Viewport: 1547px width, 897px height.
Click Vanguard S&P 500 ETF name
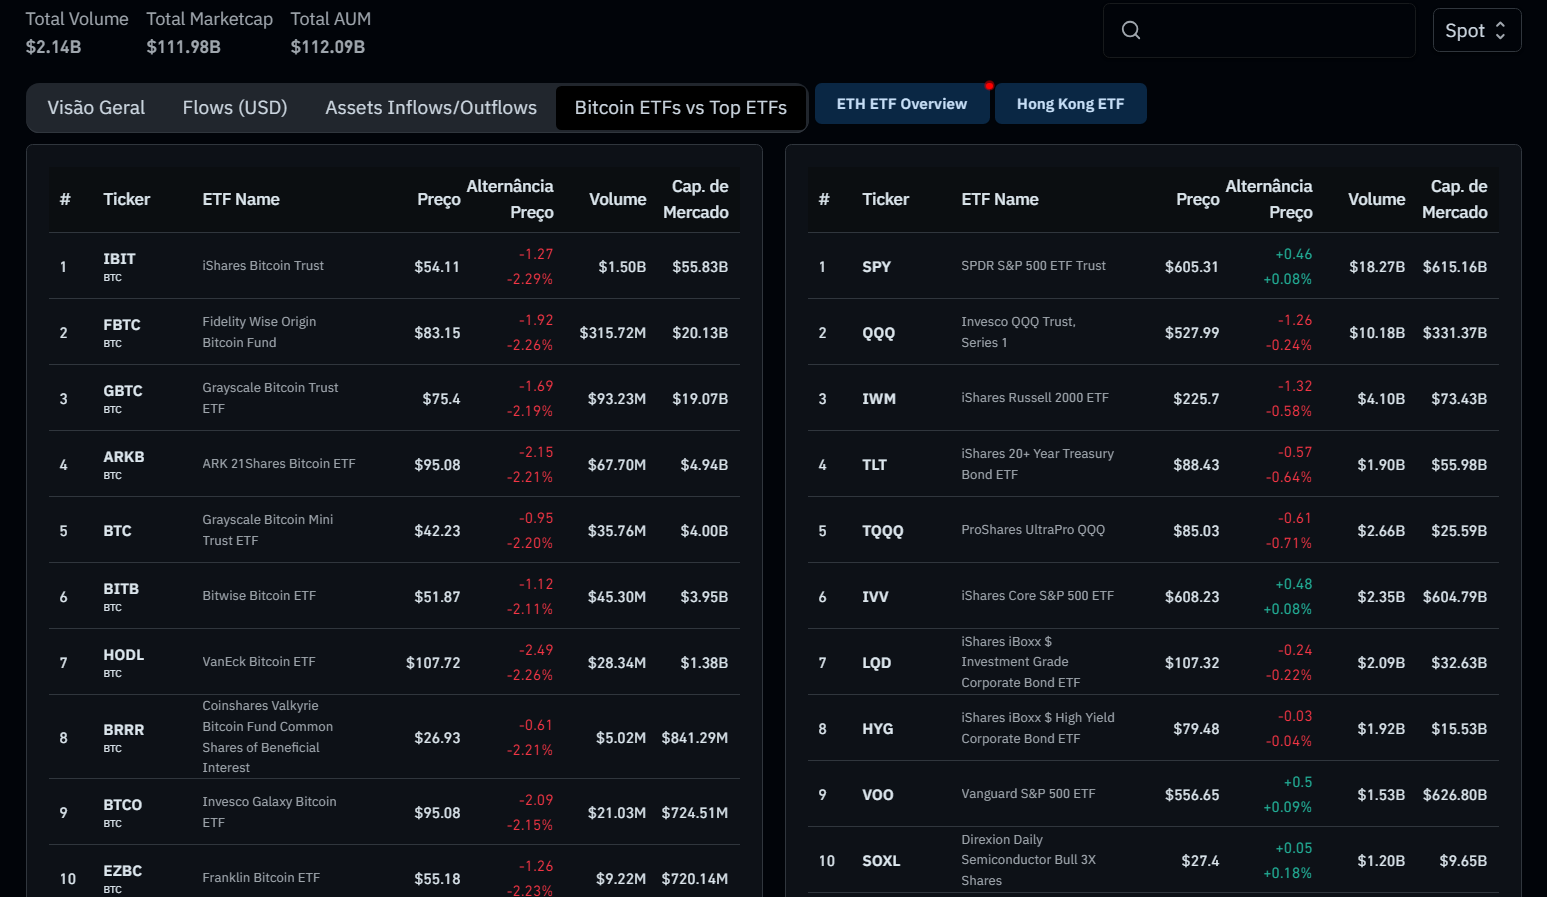coord(1028,794)
